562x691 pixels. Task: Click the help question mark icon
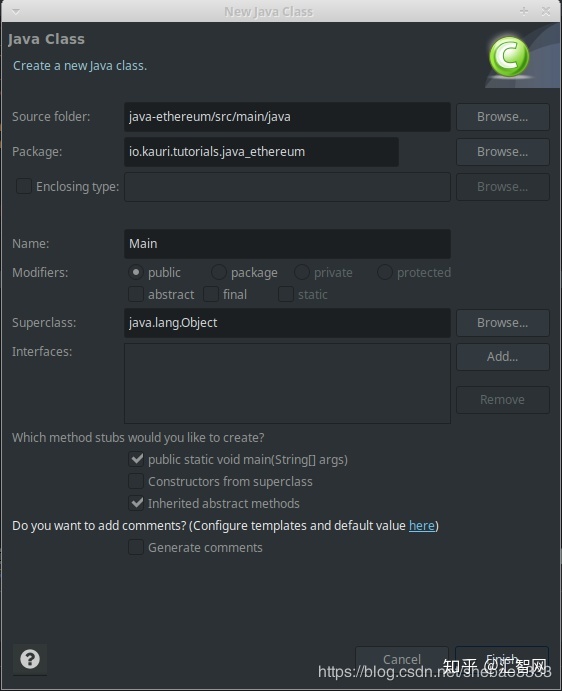[x=30, y=659]
